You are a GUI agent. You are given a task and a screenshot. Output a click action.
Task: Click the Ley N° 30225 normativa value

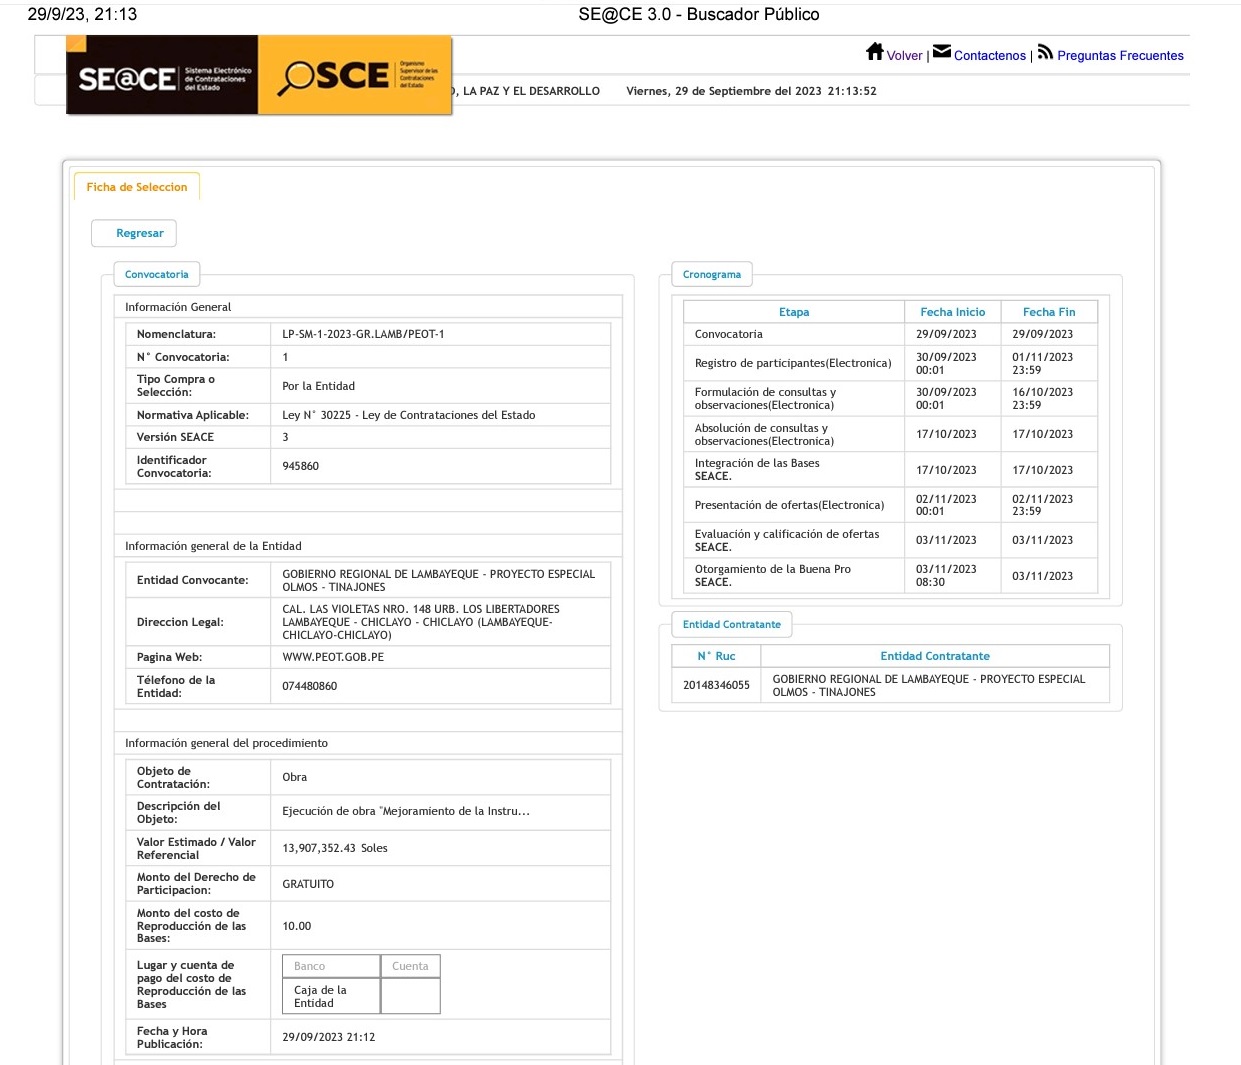tap(408, 415)
